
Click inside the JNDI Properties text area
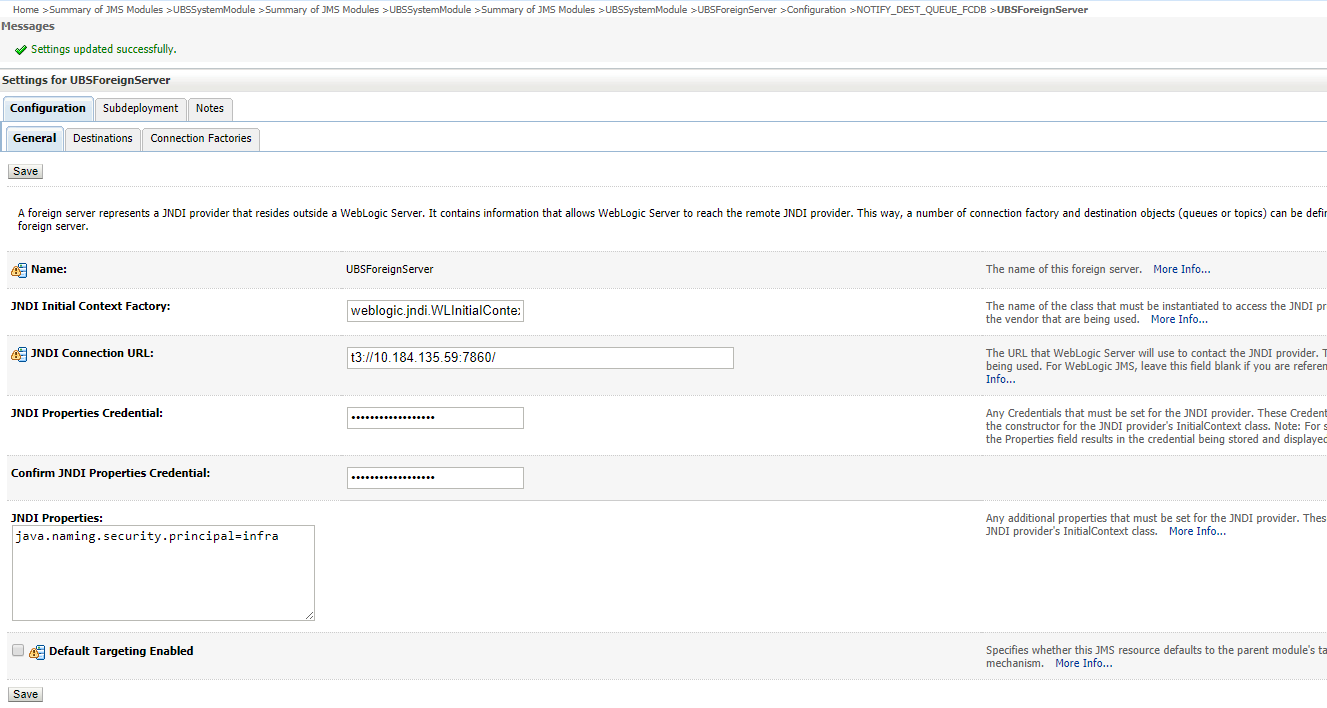tap(163, 573)
